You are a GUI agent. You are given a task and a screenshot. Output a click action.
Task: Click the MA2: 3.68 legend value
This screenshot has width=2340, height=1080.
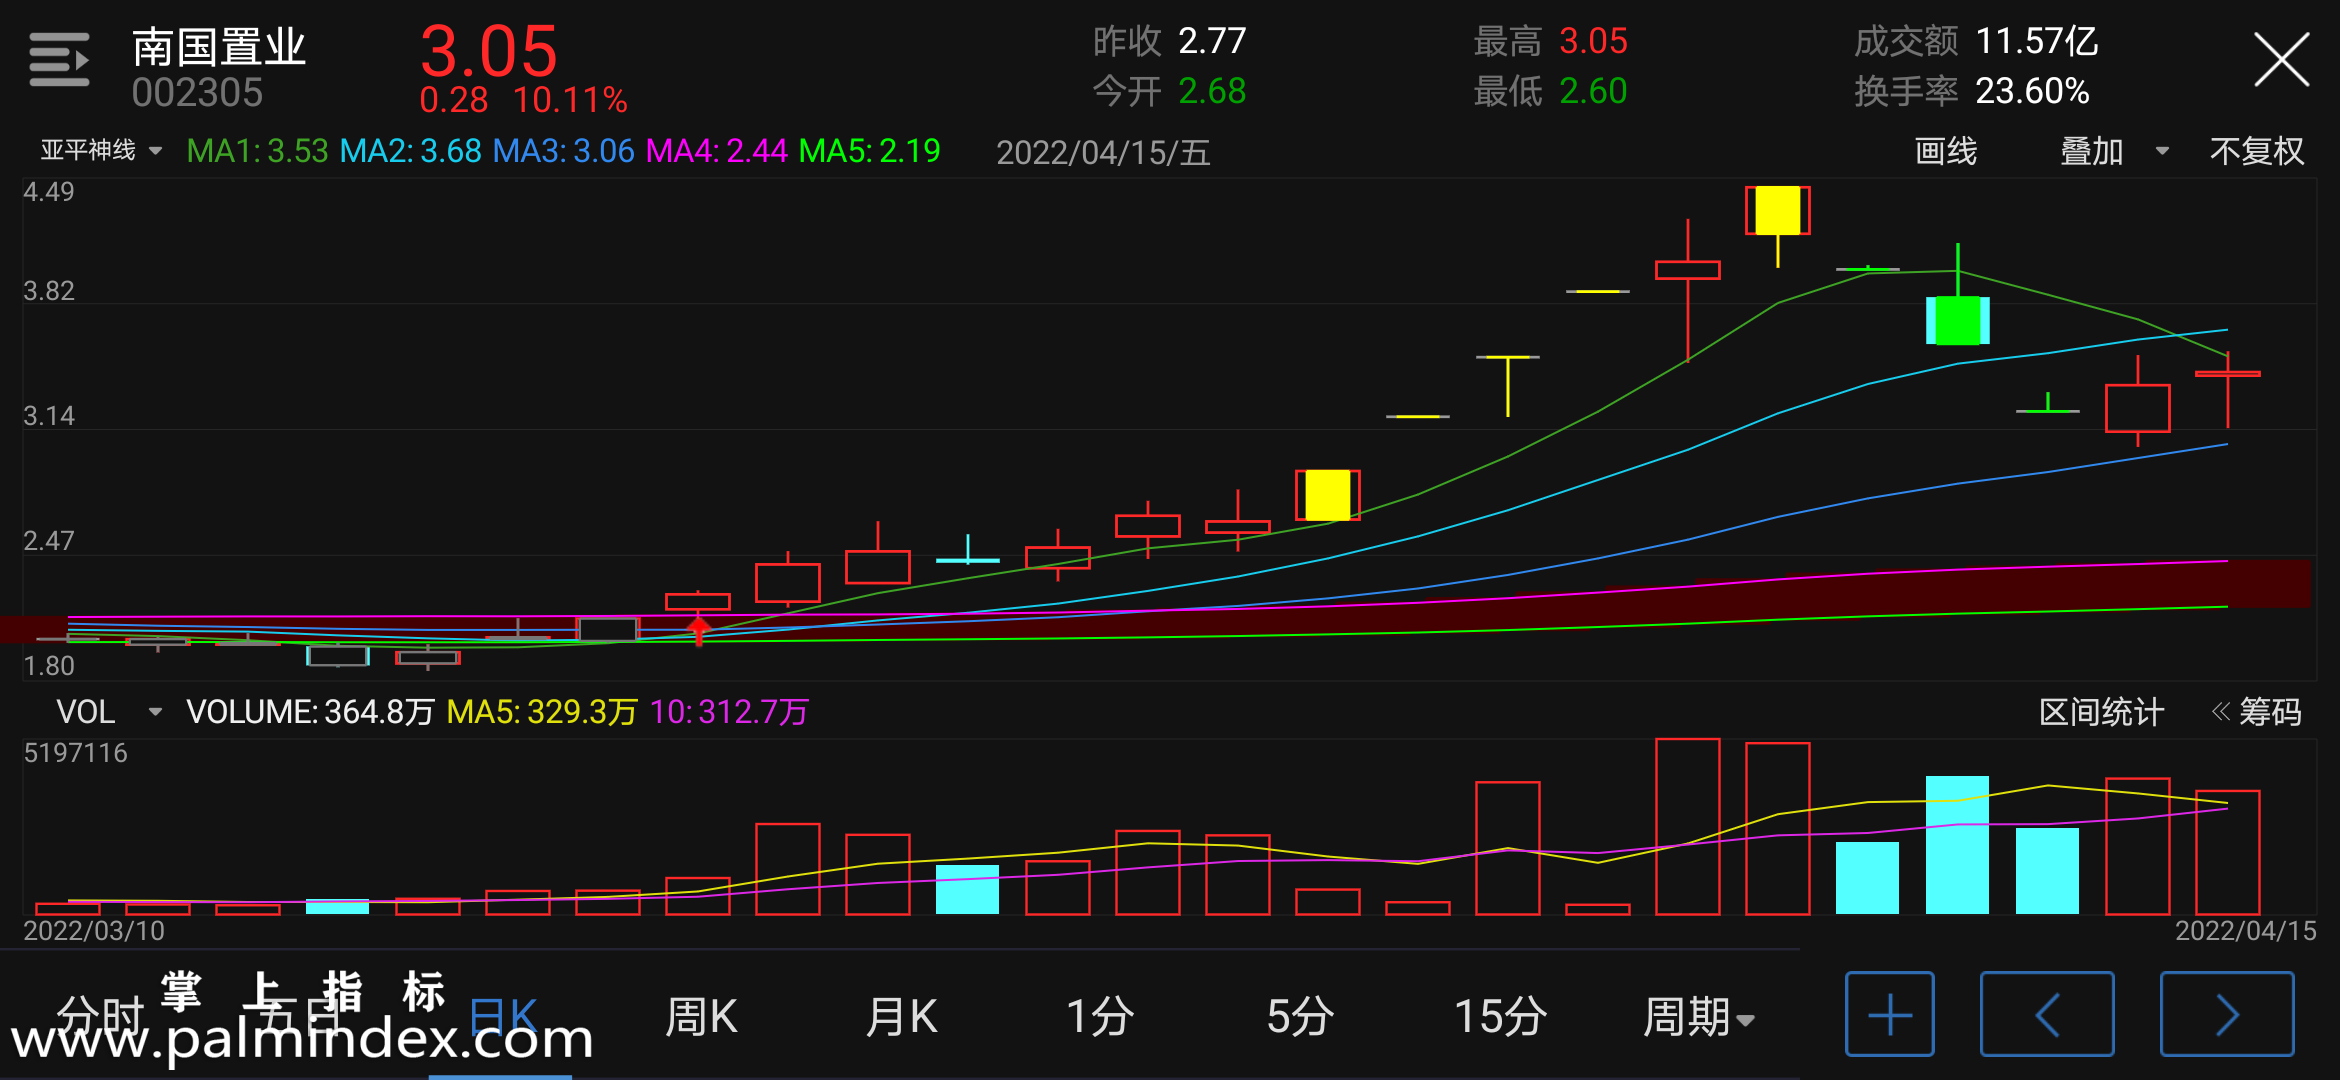click(410, 151)
